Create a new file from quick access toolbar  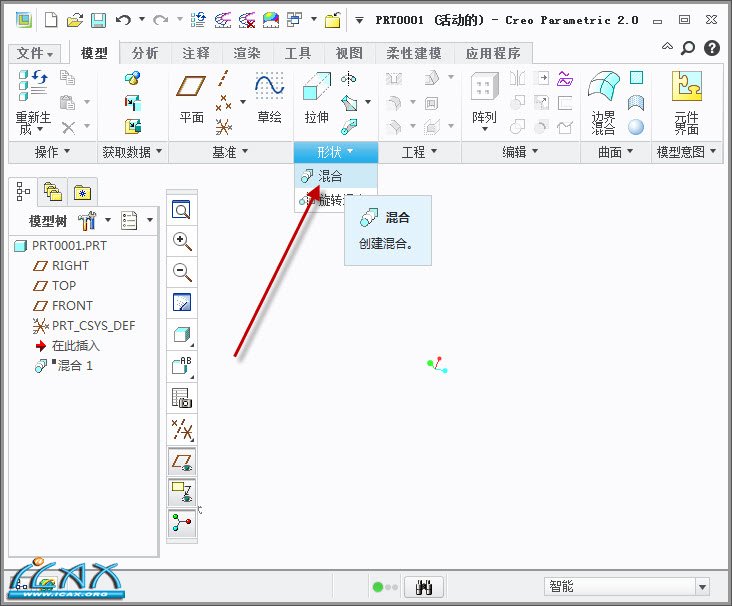coord(51,20)
